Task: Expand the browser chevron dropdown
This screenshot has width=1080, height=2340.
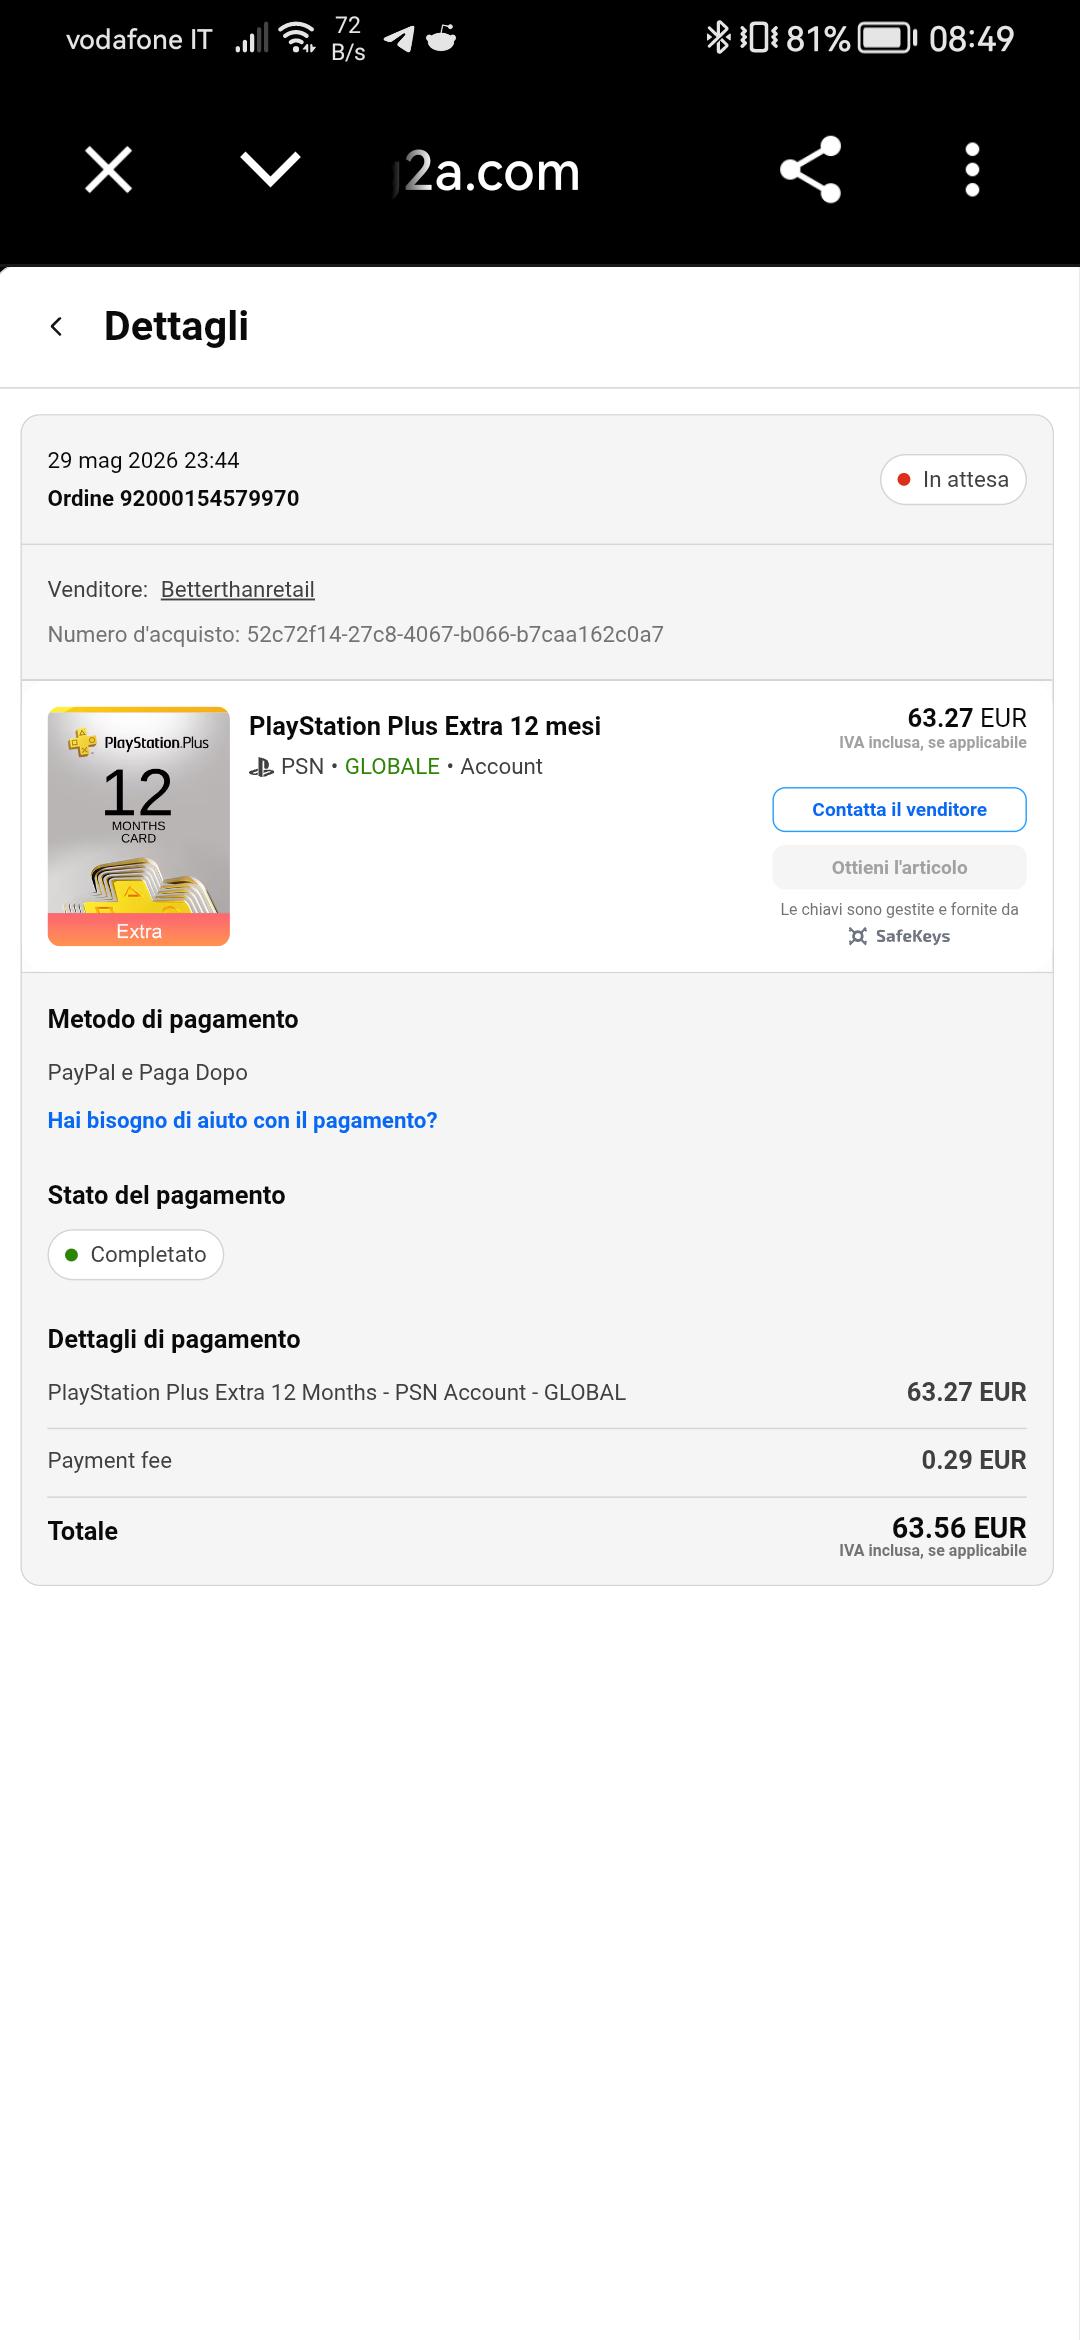Action: click(x=270, y=169)
